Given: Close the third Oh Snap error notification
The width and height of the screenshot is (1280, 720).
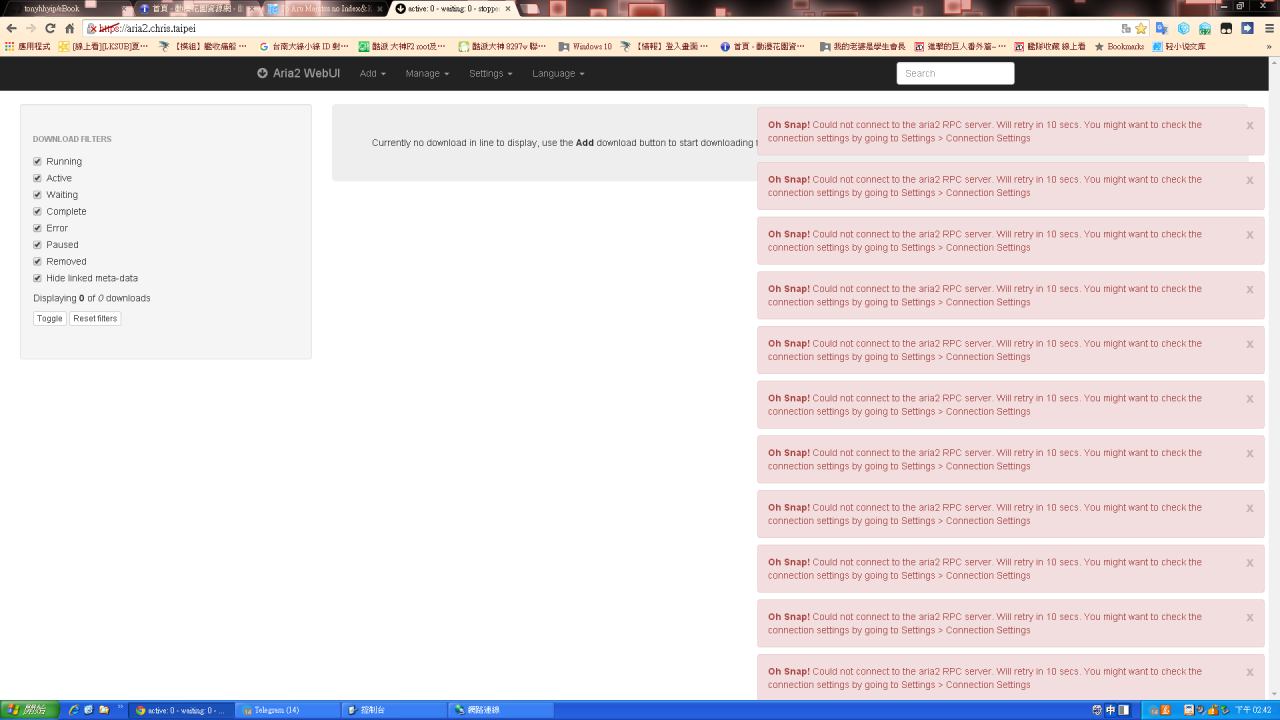Looking at the screenshot, I should [x=1249, y=235].
